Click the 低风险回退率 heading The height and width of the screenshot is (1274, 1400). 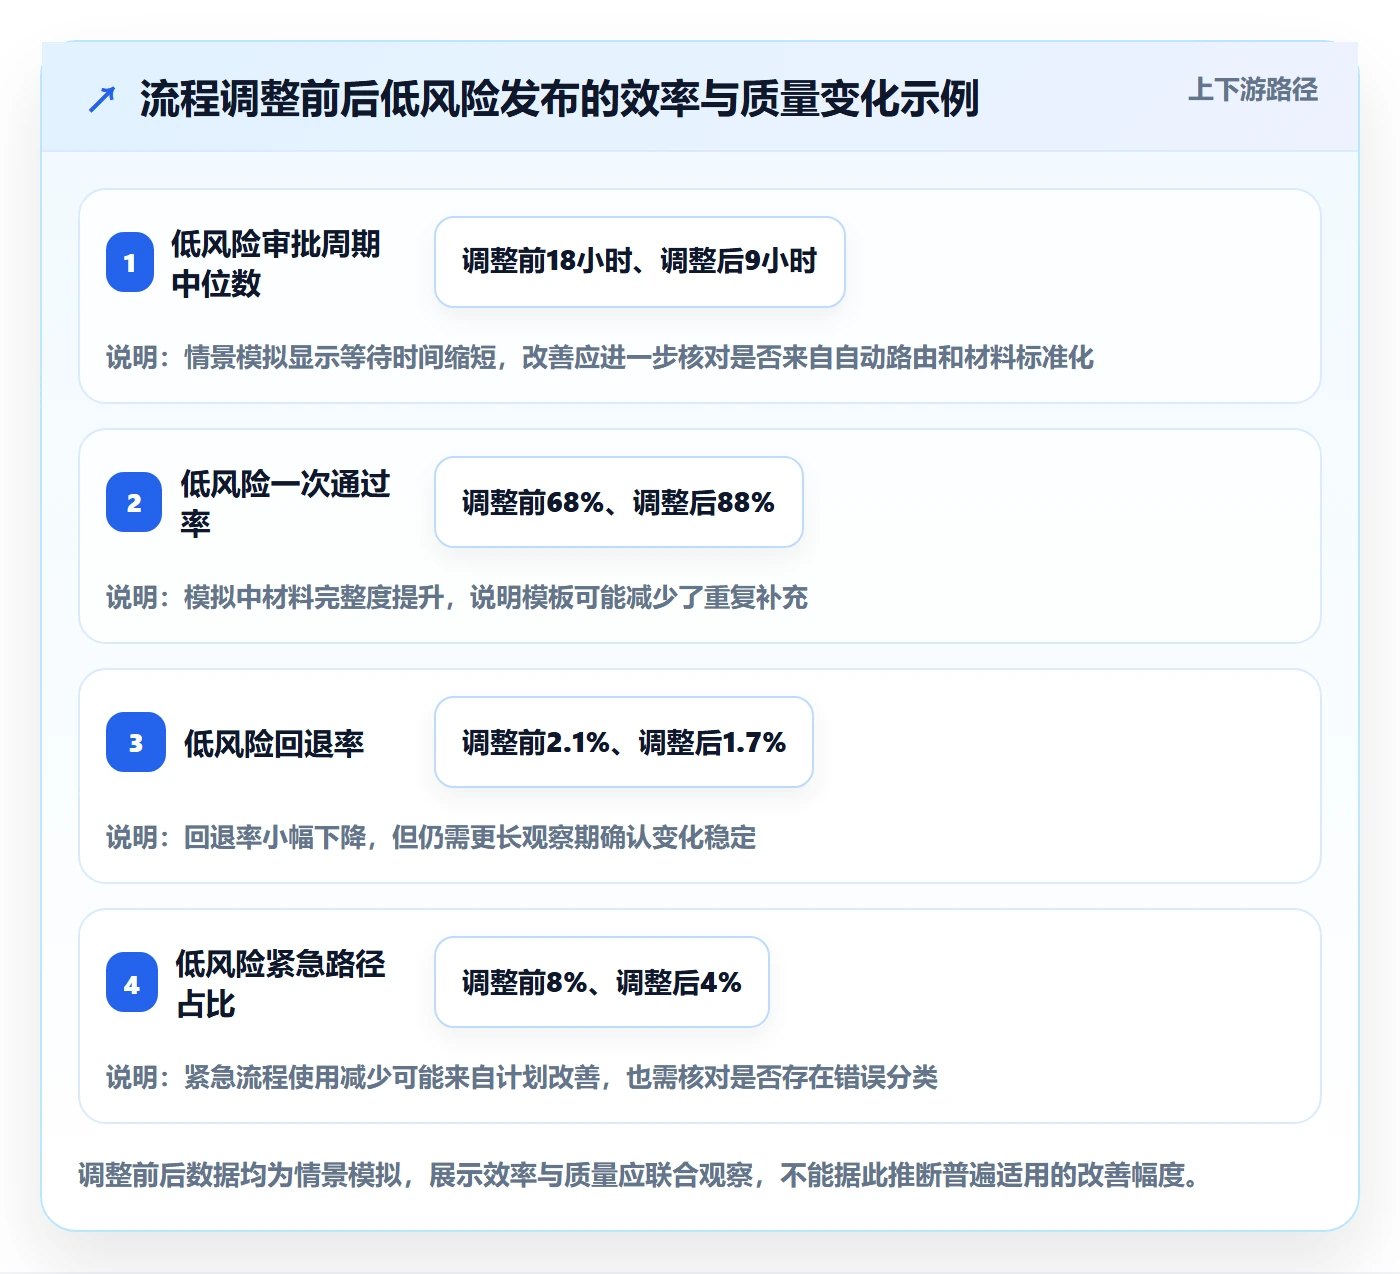click(274, 743)
